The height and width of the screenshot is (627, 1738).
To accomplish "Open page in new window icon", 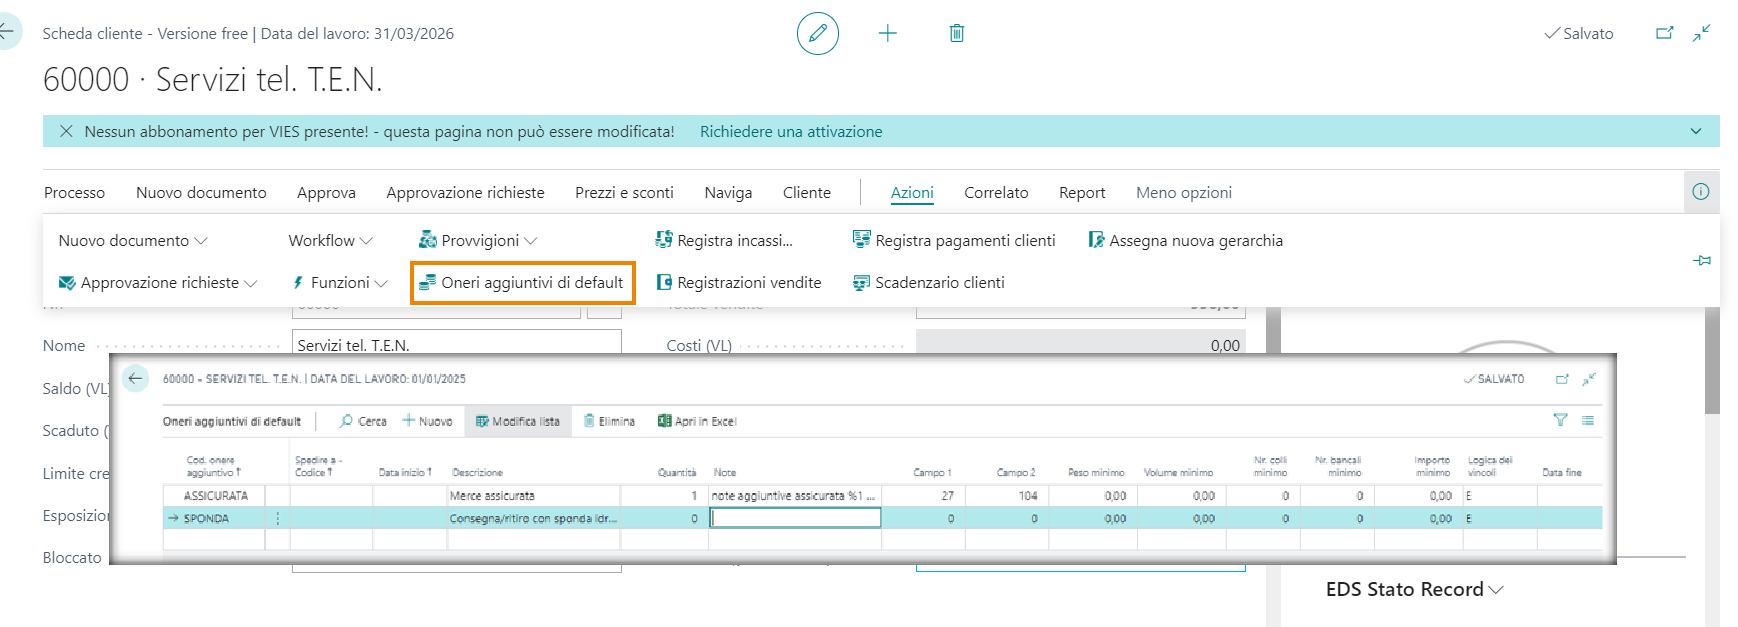I will 1664,33.
